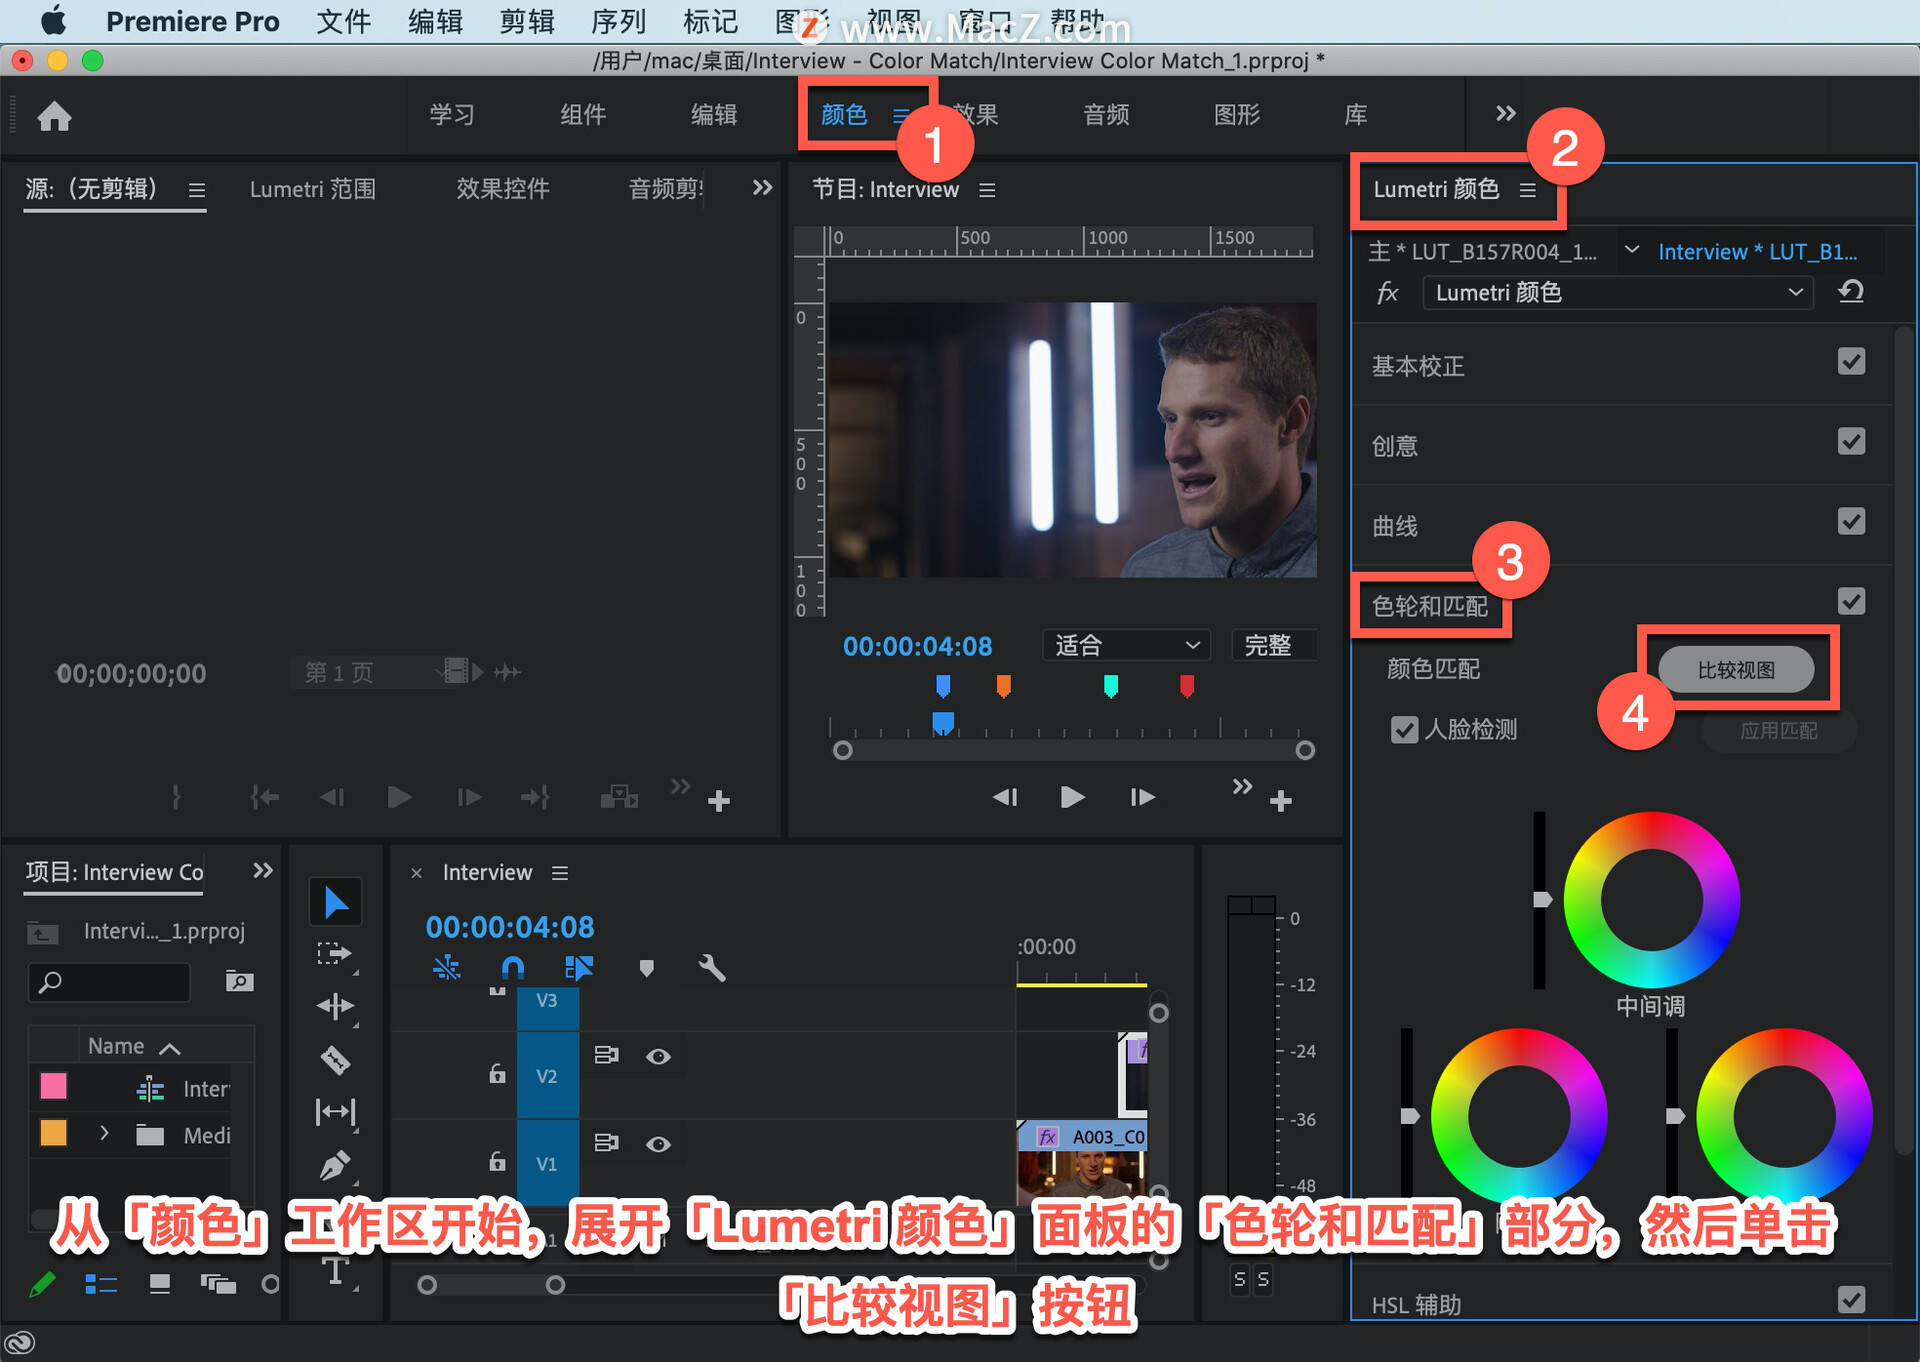Open the Lumetri 颜色 effect dropdown
The width and height of the screenshot is (1920, 1362).
tap(1617, 292)
